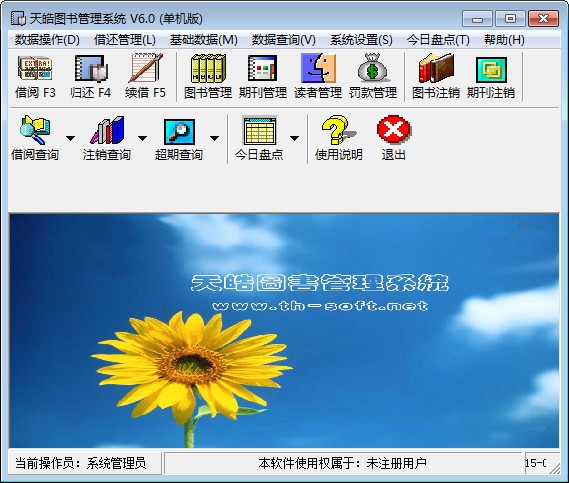Expand the 注销查询 dropdown arrow
Image resolution: width=569 pixels, height=483 pixels.
[x=142, y=138]
